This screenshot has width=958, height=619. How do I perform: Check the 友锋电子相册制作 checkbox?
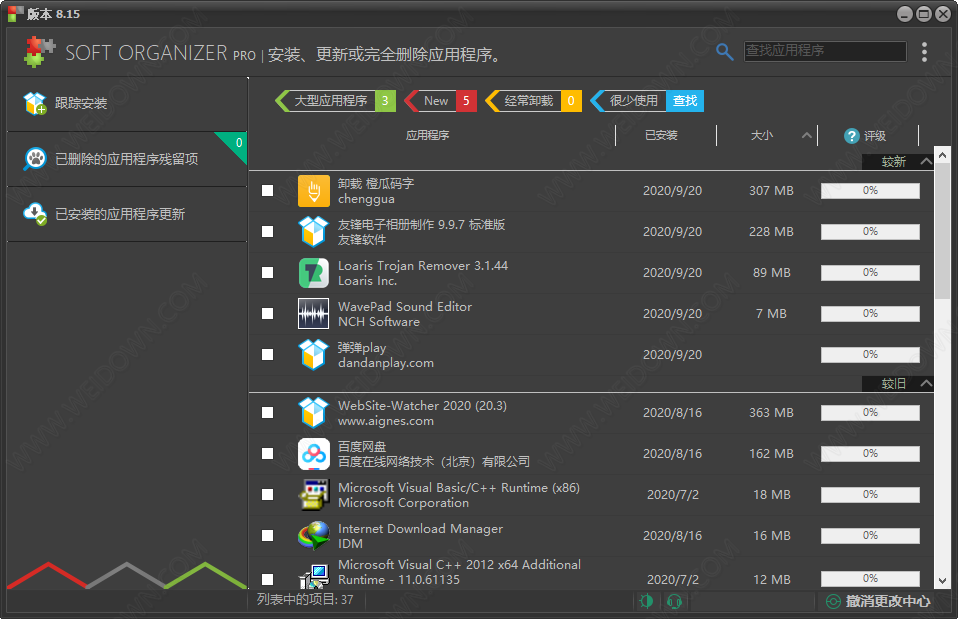click(268, 232)
